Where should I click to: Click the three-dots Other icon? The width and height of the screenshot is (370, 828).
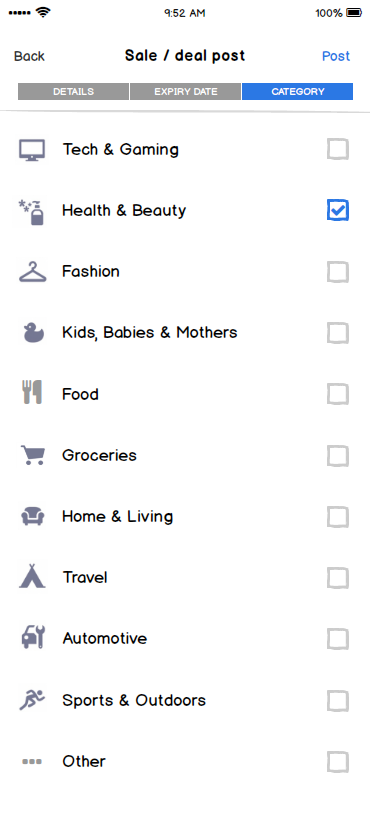[32, 761]
